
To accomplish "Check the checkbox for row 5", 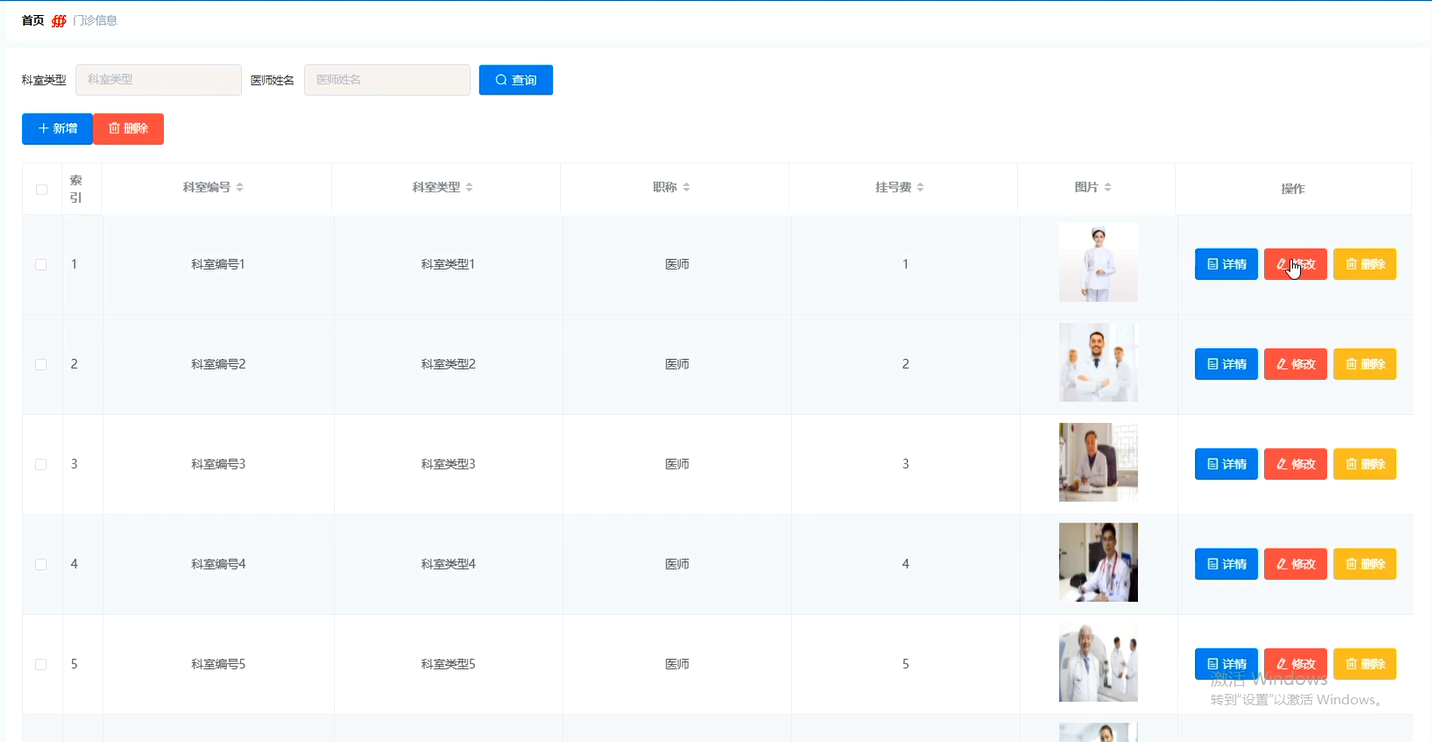I will [41, 665].
